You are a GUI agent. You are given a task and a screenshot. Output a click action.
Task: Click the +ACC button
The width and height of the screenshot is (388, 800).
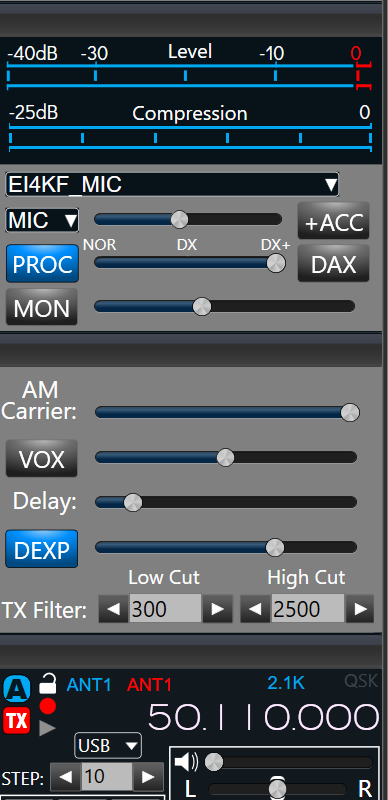pos(333,221)
